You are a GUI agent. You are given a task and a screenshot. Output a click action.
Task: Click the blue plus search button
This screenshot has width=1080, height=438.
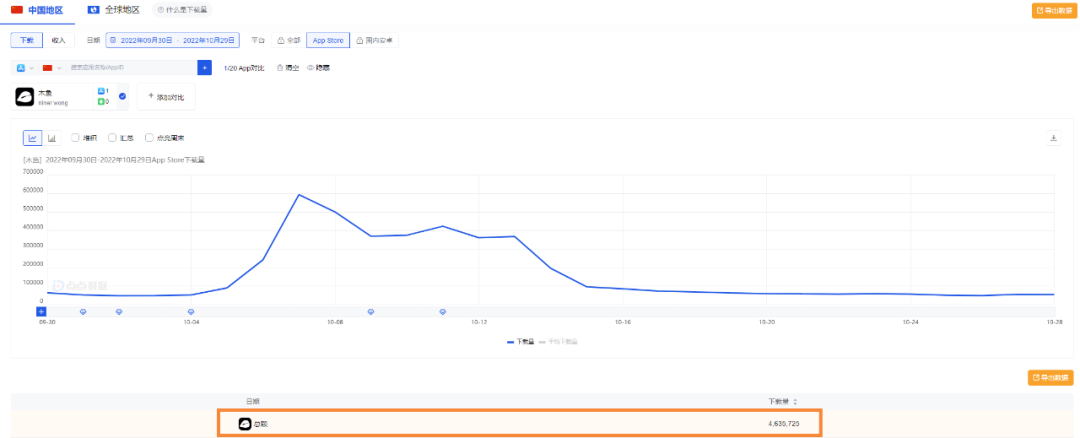coord(204,68)
